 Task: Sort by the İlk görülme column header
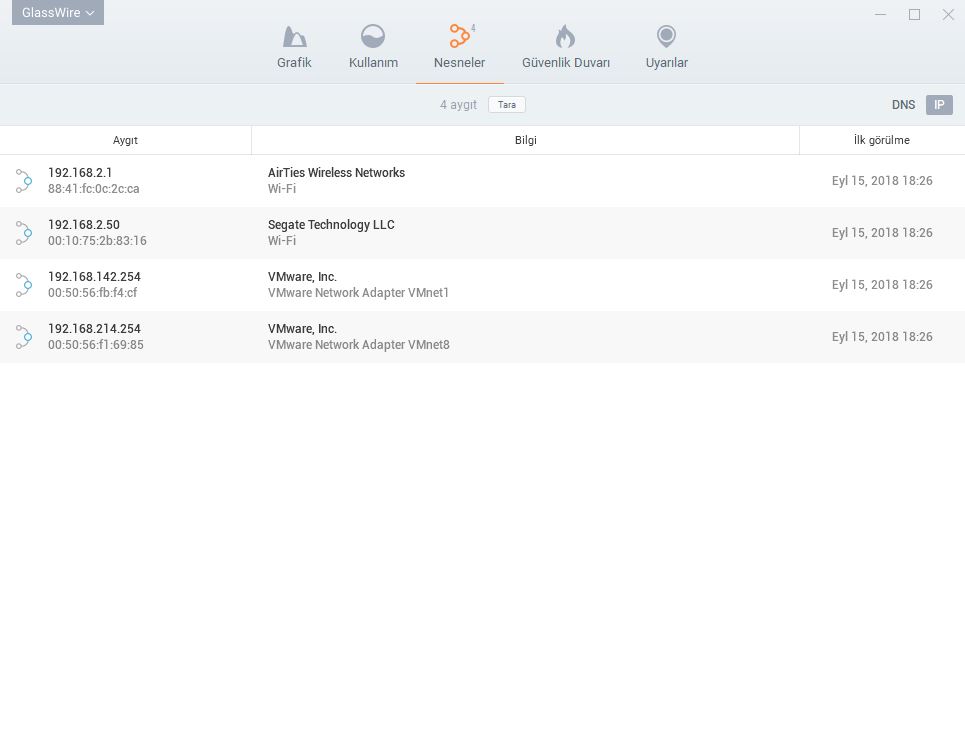coord(882,140)
